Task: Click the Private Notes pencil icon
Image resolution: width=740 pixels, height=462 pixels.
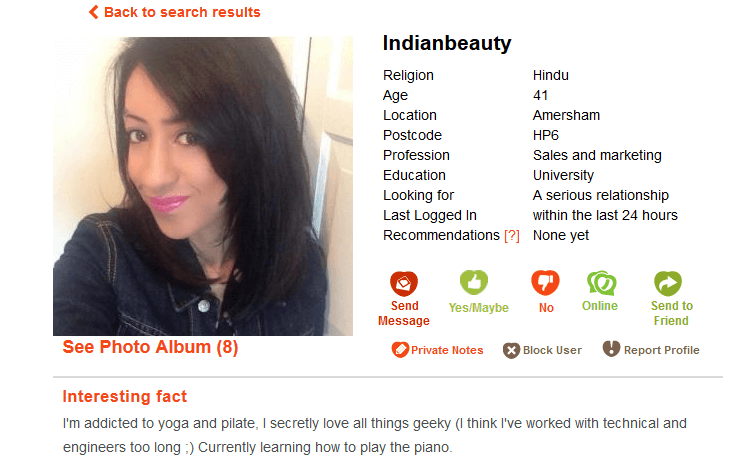Action: (x=400, y=350)
